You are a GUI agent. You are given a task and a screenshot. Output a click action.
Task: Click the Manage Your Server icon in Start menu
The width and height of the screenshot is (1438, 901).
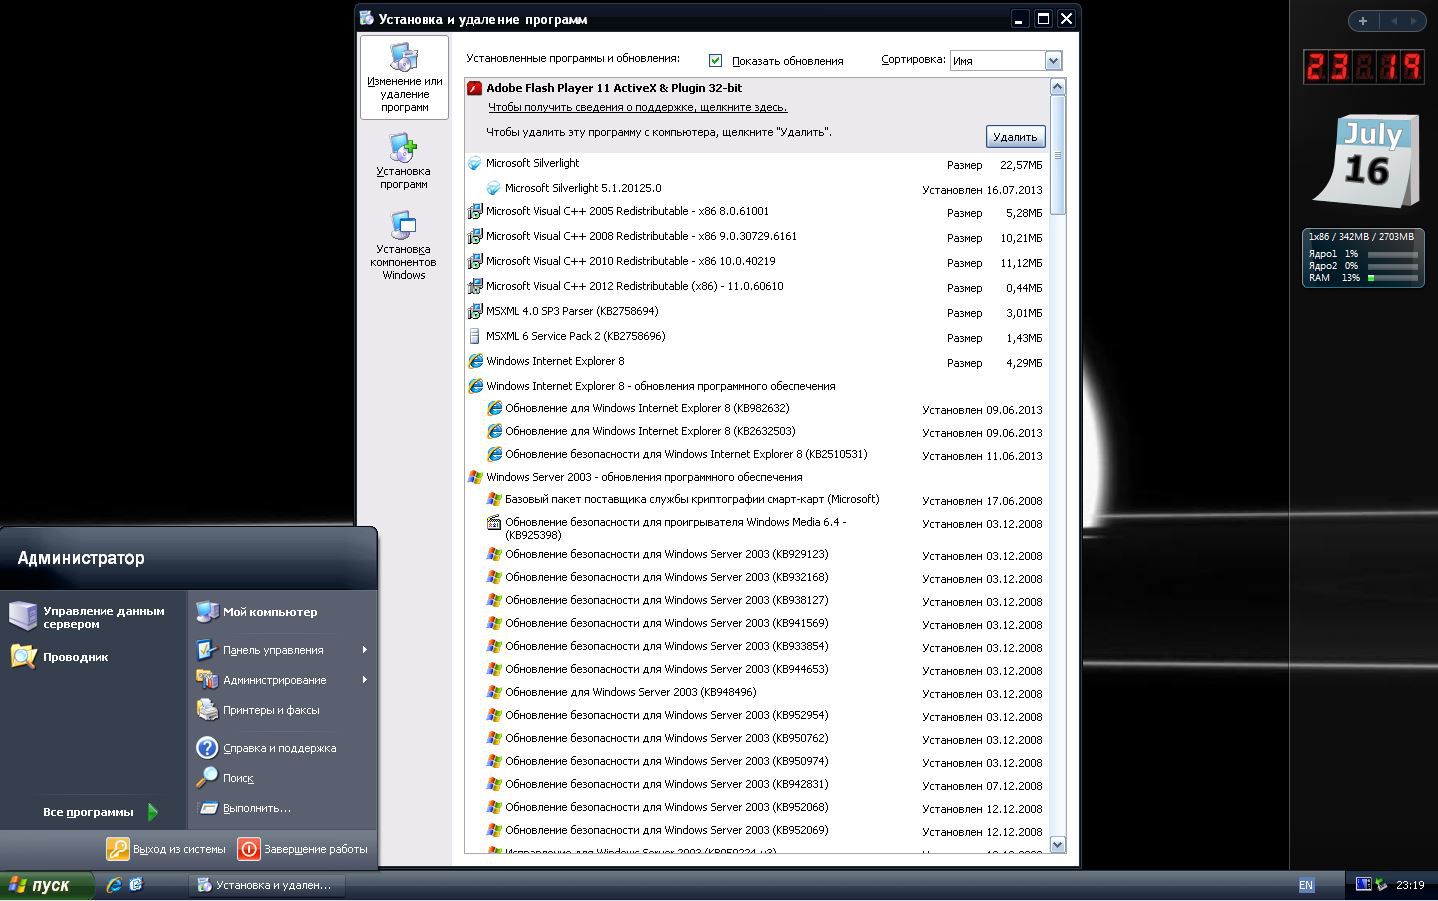(x=23, y=616)
